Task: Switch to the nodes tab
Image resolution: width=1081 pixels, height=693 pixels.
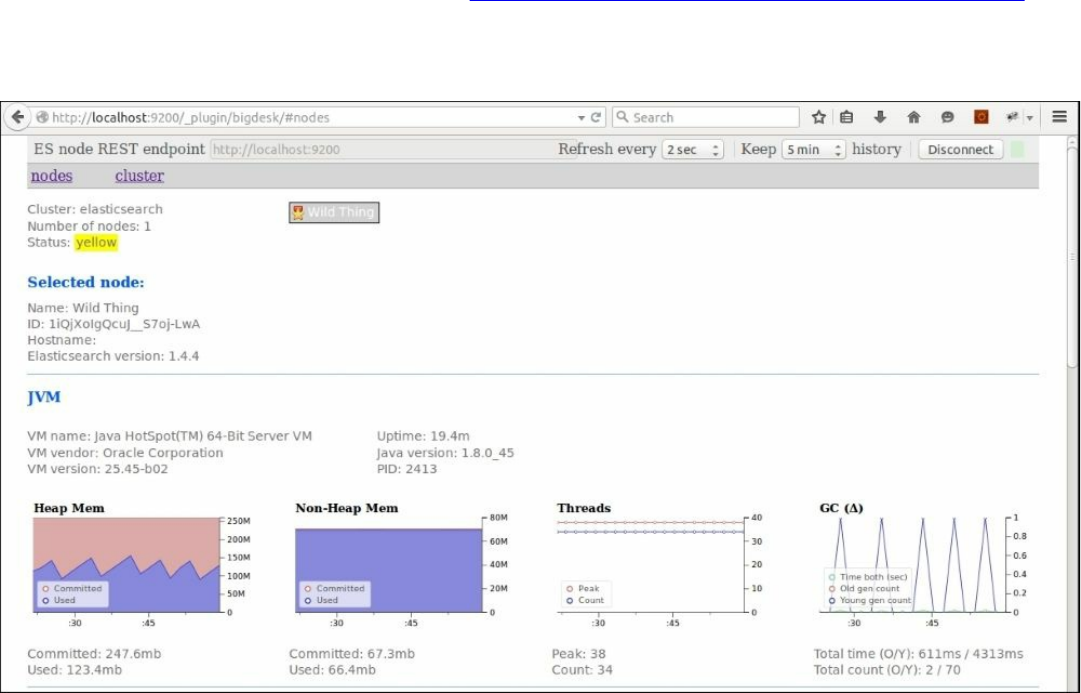Action: [52, 176]
